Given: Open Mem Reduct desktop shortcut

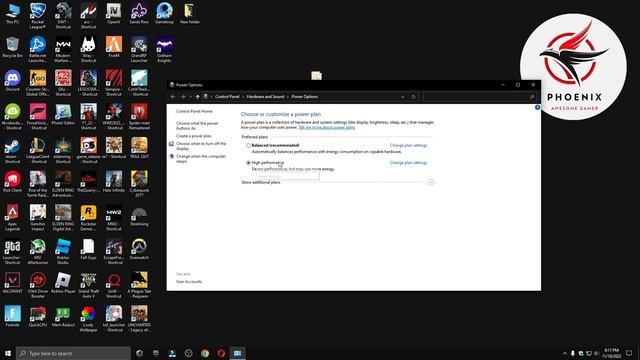Looking at the screenshot, I should coord(63,316).
